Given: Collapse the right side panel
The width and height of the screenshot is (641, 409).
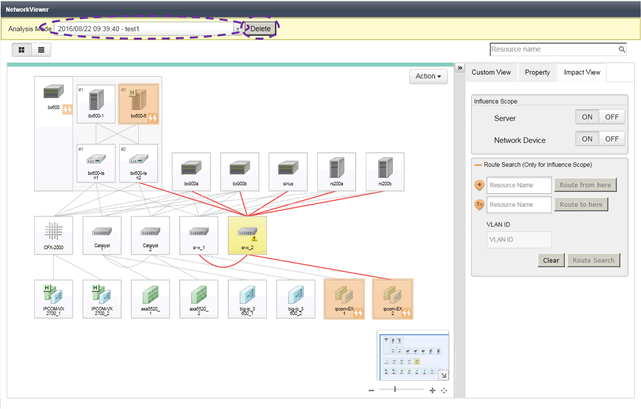Looking at the screenshot, I should click(459, 69).
